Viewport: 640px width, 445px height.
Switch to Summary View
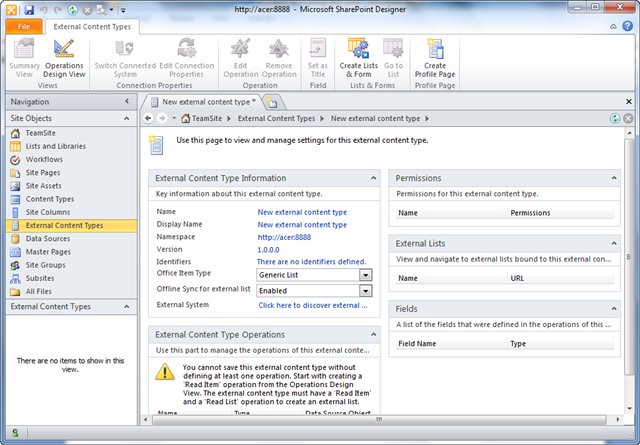[x=24, y=58]
